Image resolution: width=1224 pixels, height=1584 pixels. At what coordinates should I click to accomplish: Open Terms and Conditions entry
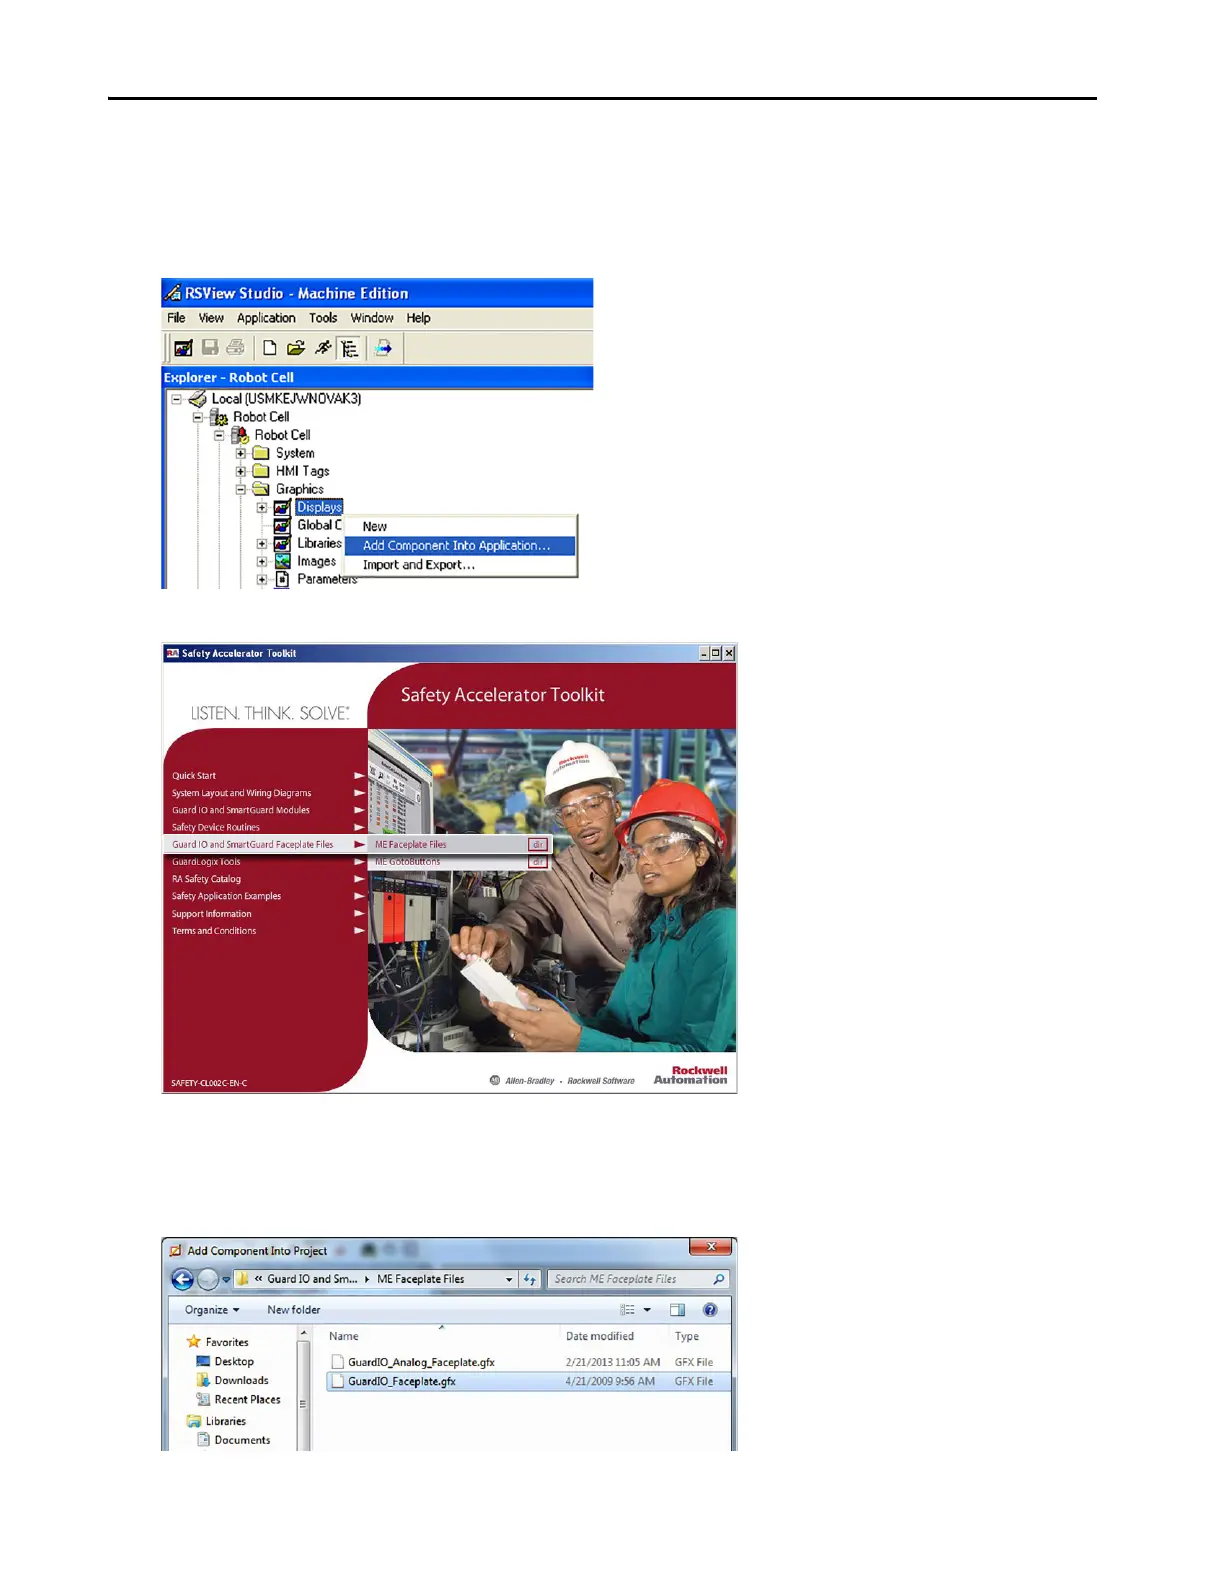(213, 931)
